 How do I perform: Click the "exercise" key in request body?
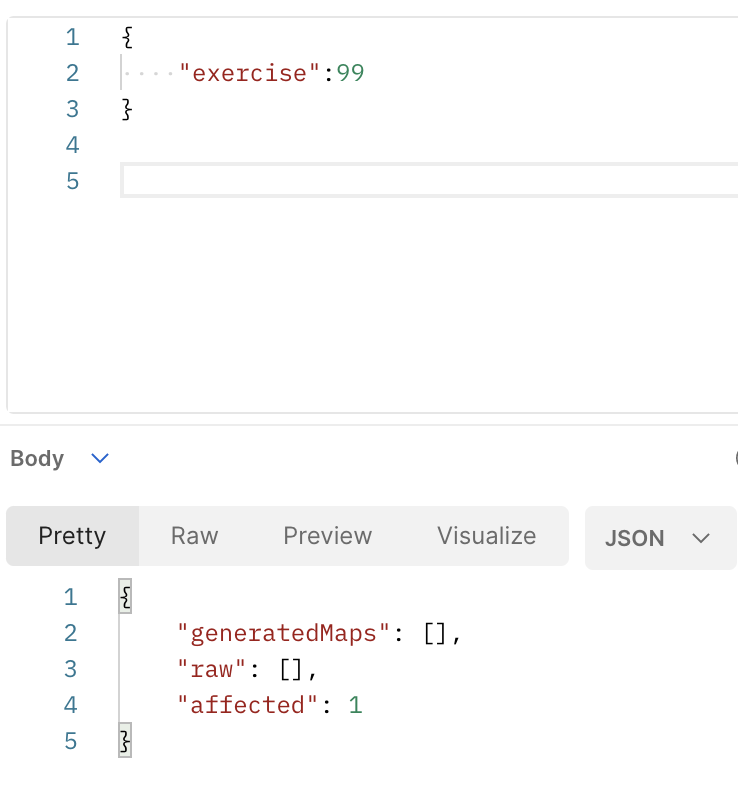[249, 73]
